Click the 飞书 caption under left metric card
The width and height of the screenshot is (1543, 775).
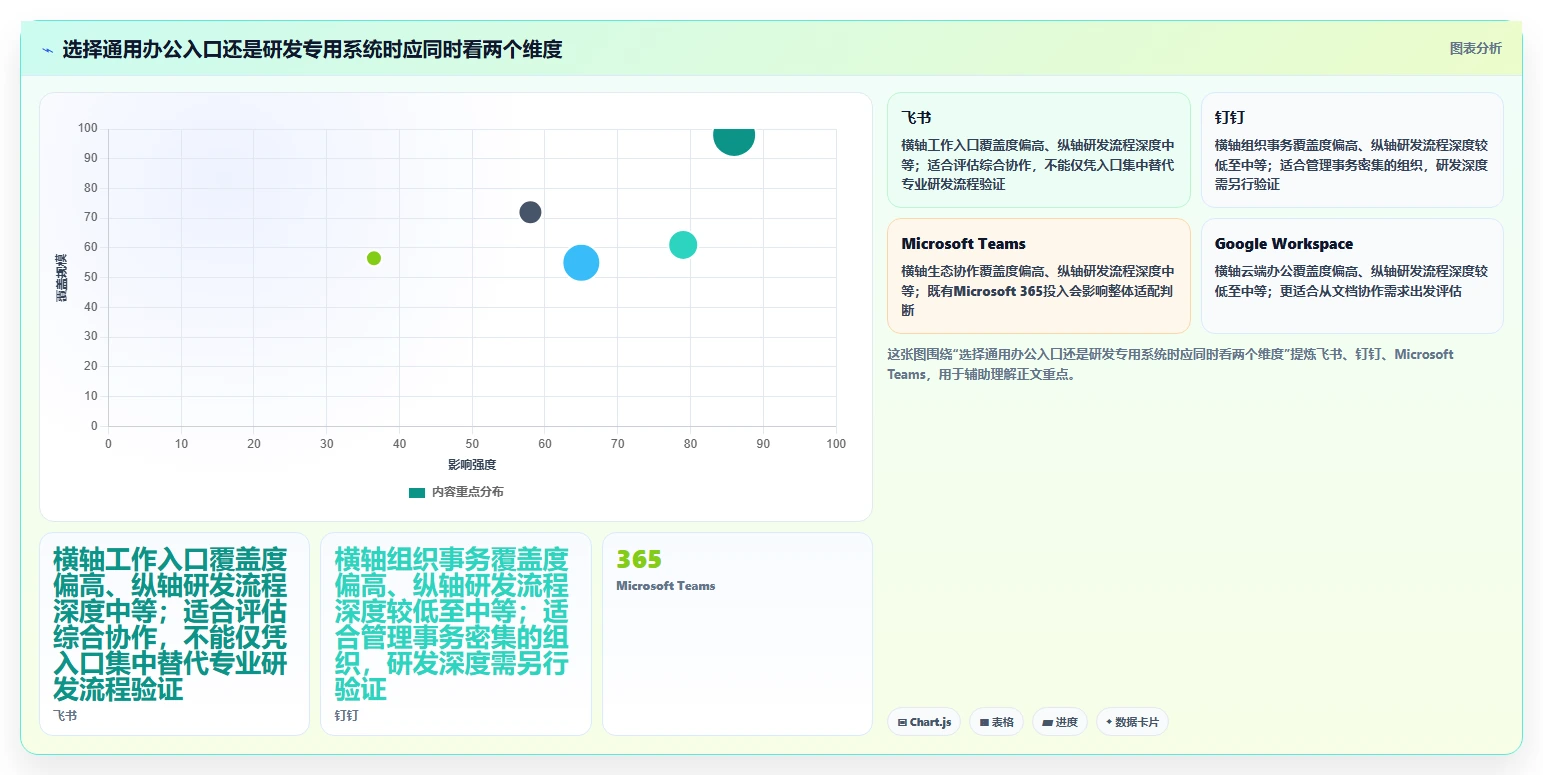(x=65, y=716)
